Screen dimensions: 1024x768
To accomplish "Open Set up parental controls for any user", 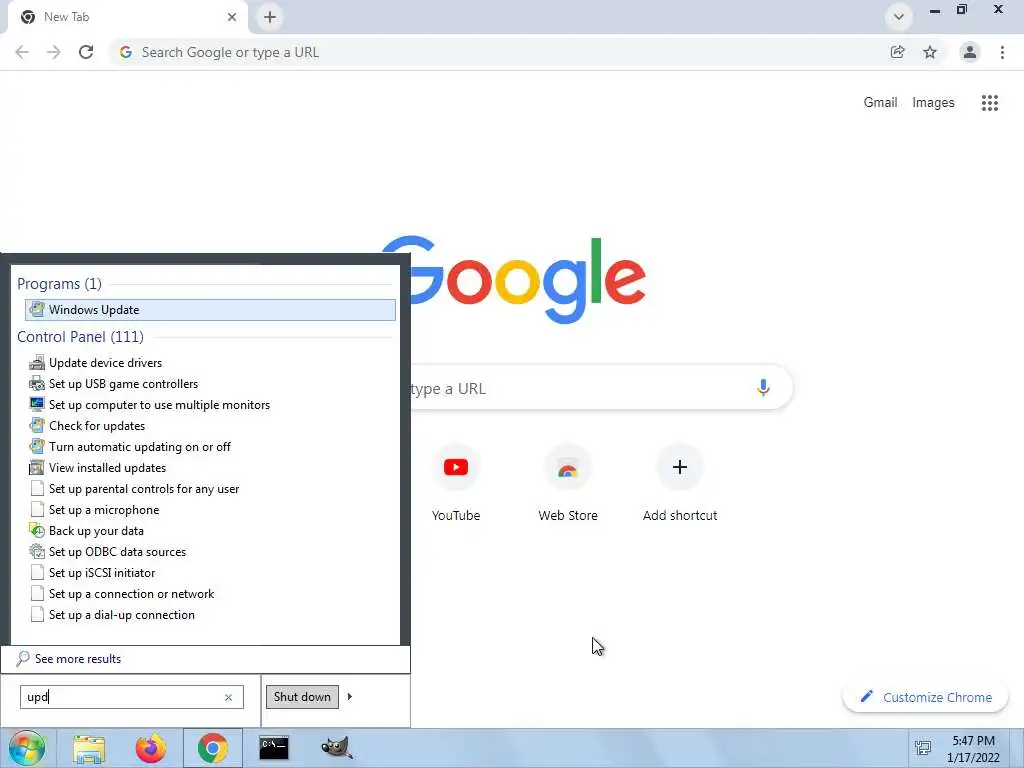I will point(144,488).
